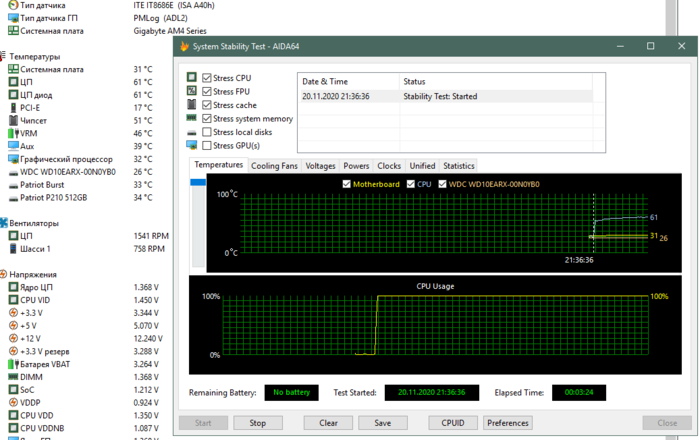Select the Temperatures tab
This screenshot has width=700, height=440.
click(219, 165)
